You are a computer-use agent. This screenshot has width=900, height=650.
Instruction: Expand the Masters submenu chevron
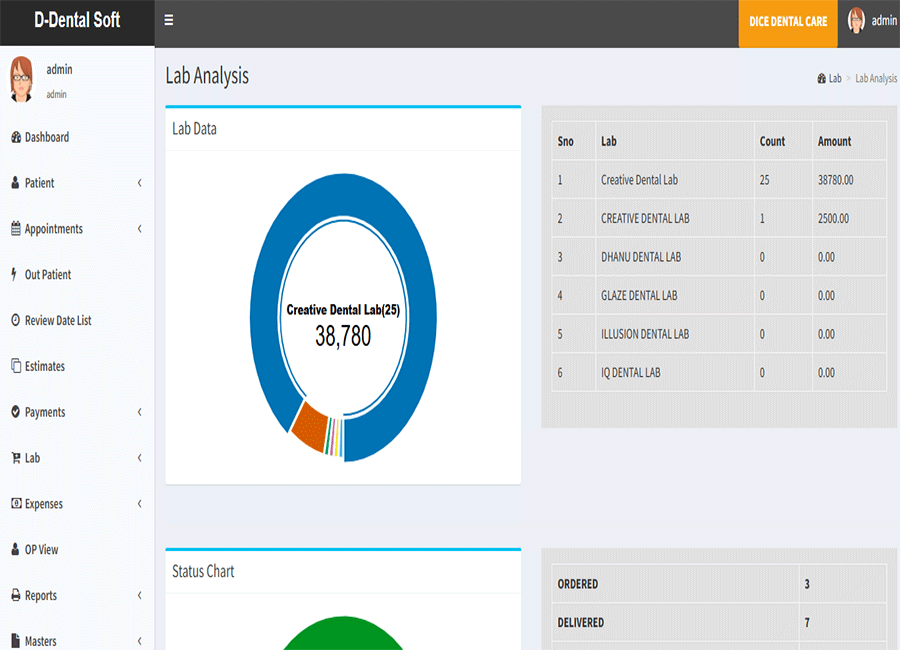[x=139, y=641]
